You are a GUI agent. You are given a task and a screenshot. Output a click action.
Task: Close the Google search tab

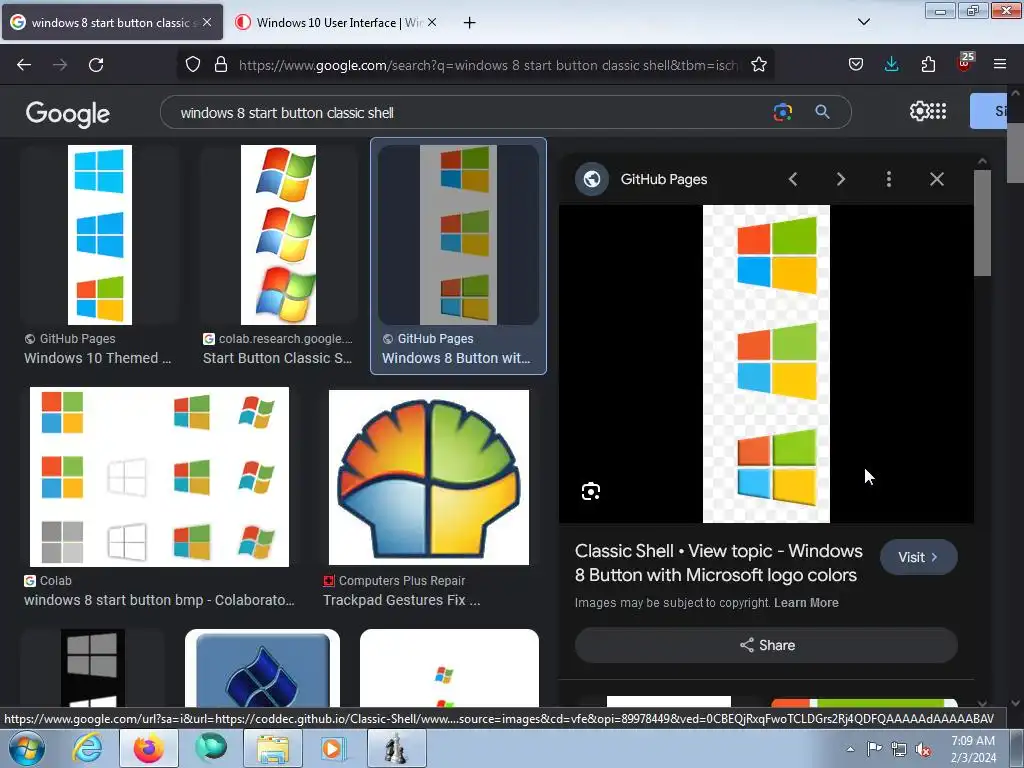(207, 22)
